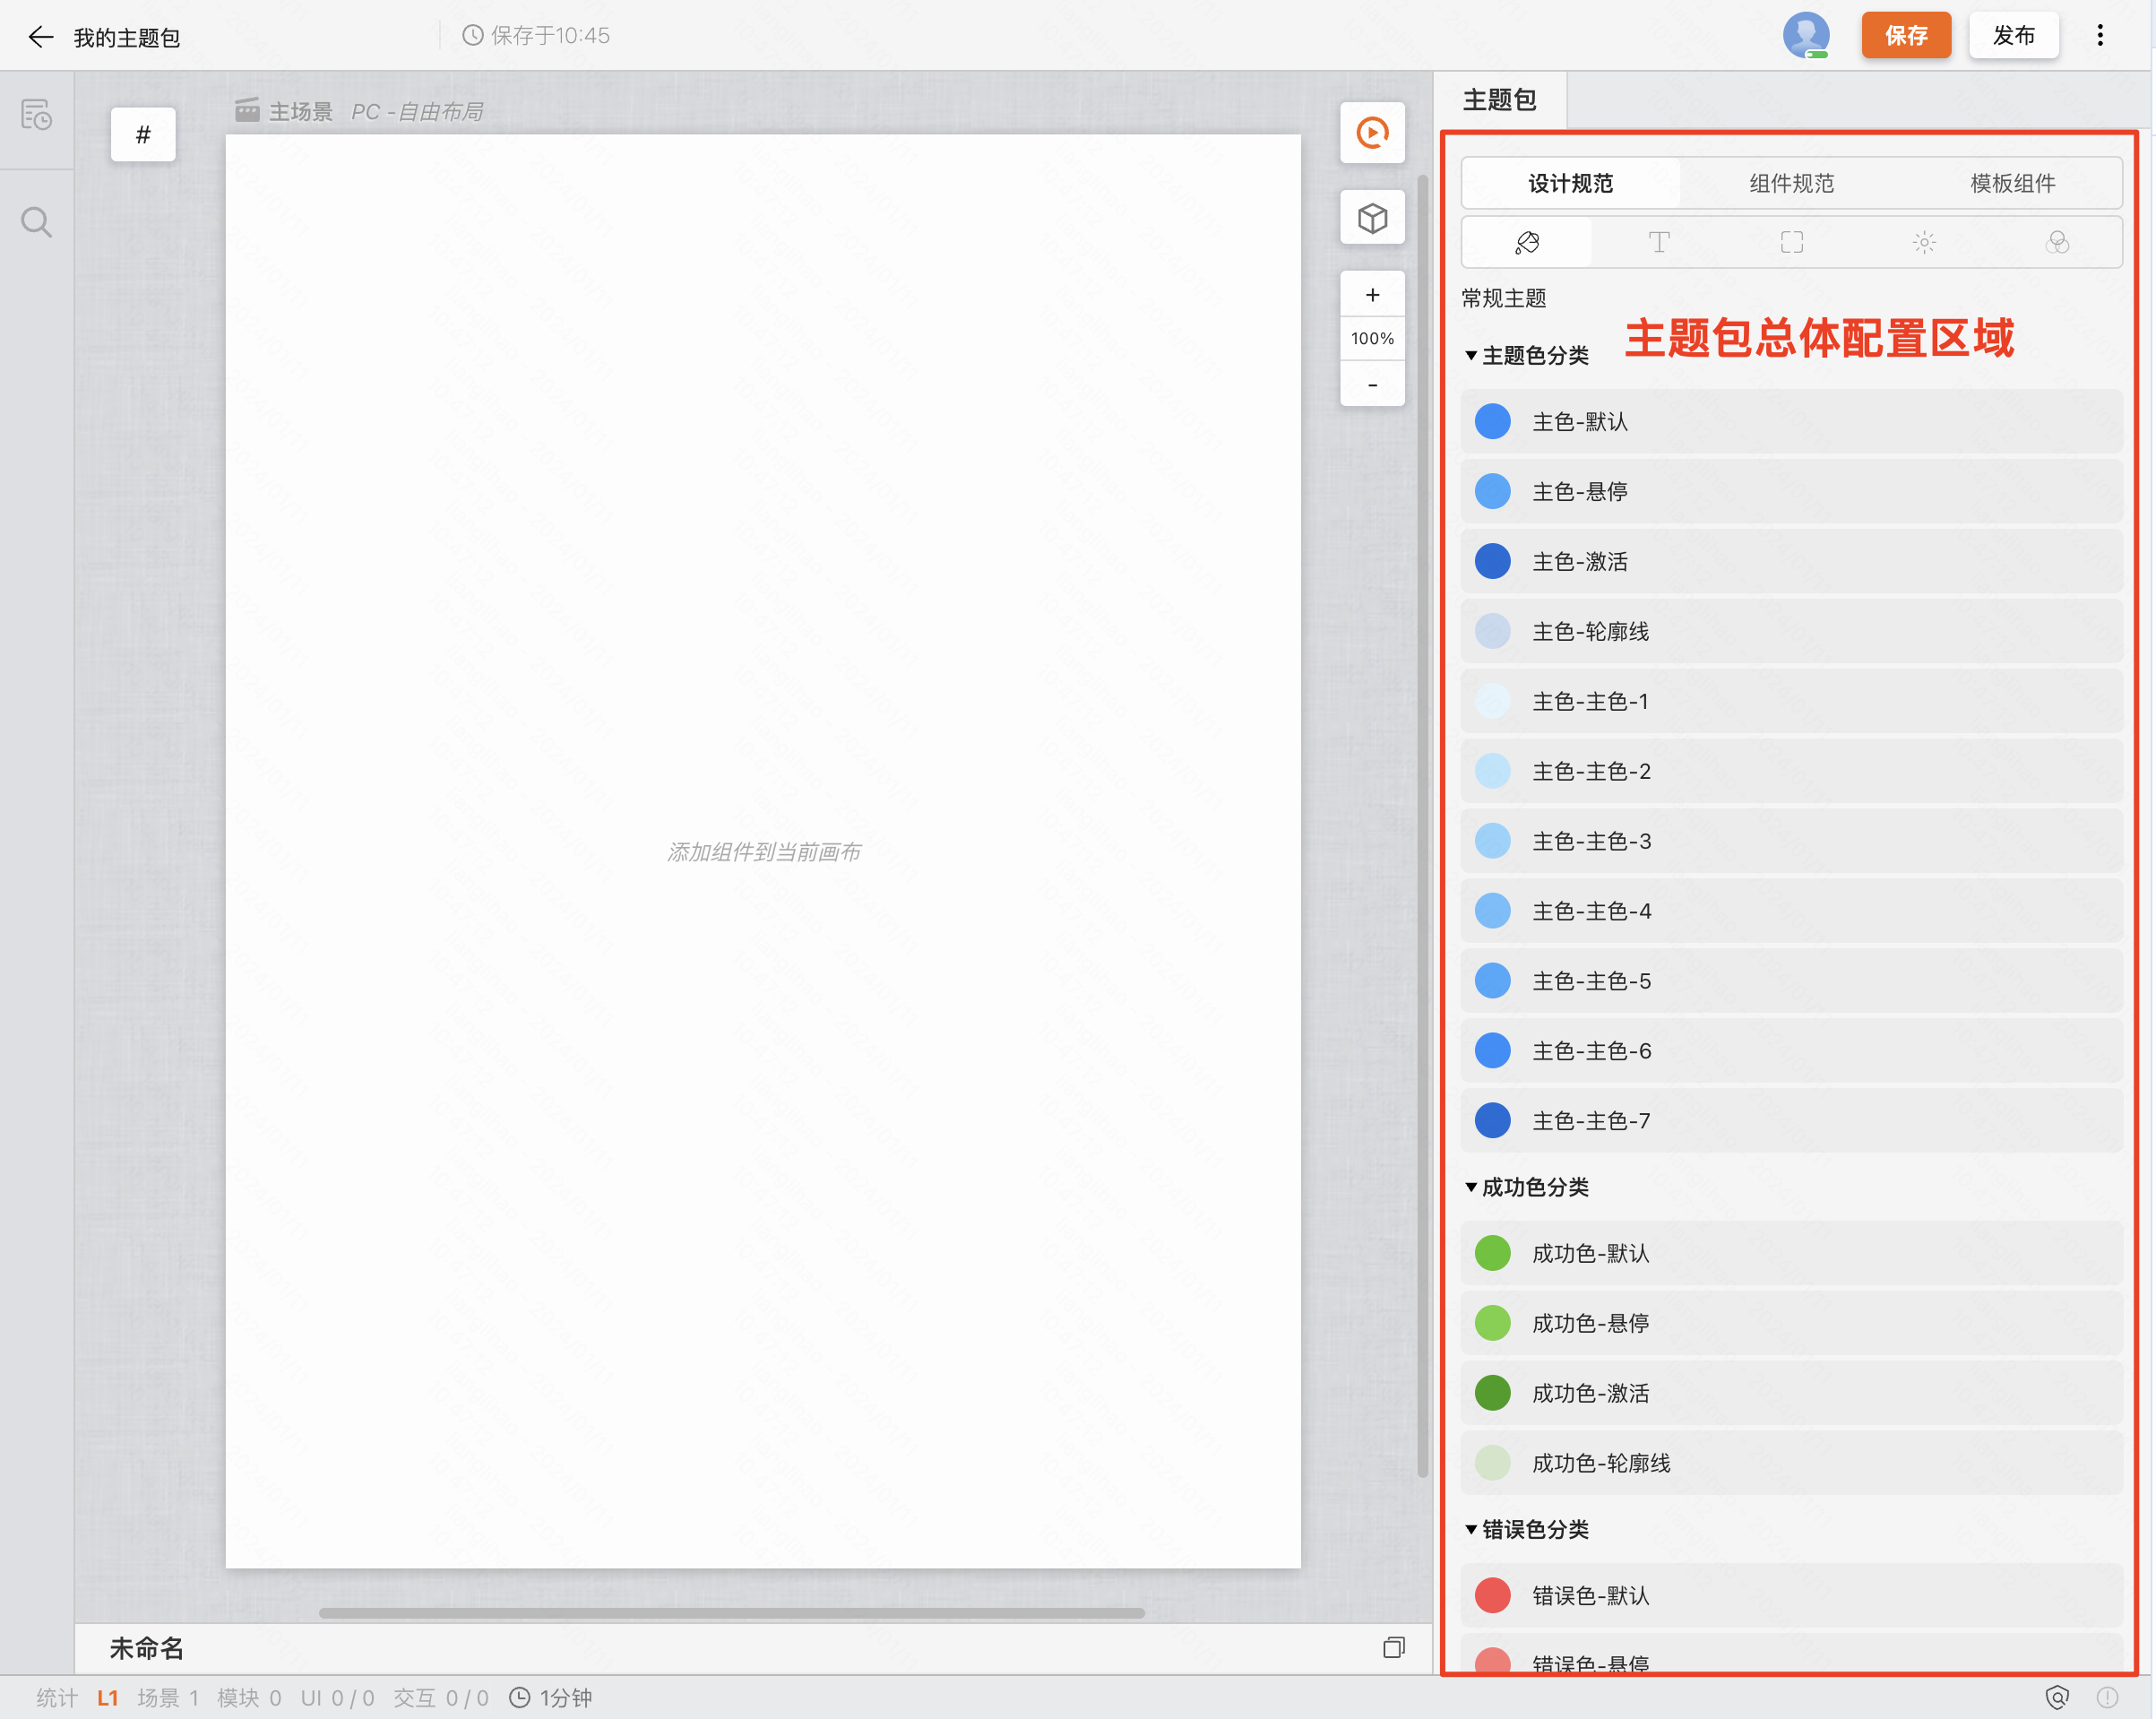Select the 主题包 panel tab
2156x1719 pixels.
coord(1499,100)
